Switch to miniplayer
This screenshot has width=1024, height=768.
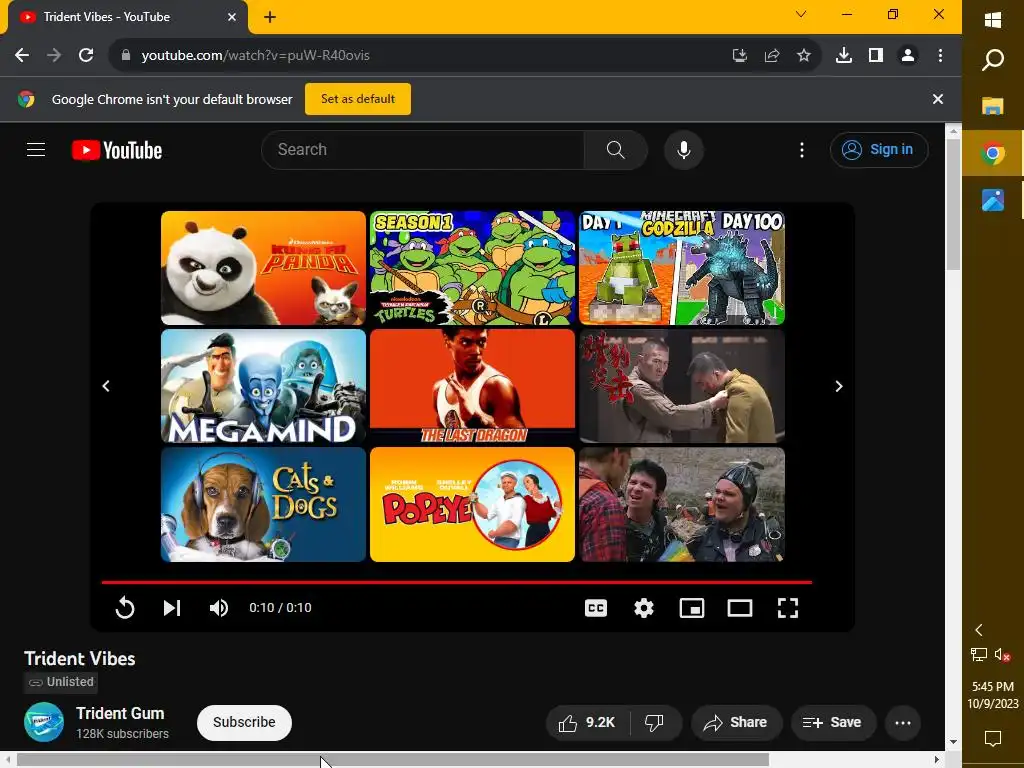pos(692,608)
